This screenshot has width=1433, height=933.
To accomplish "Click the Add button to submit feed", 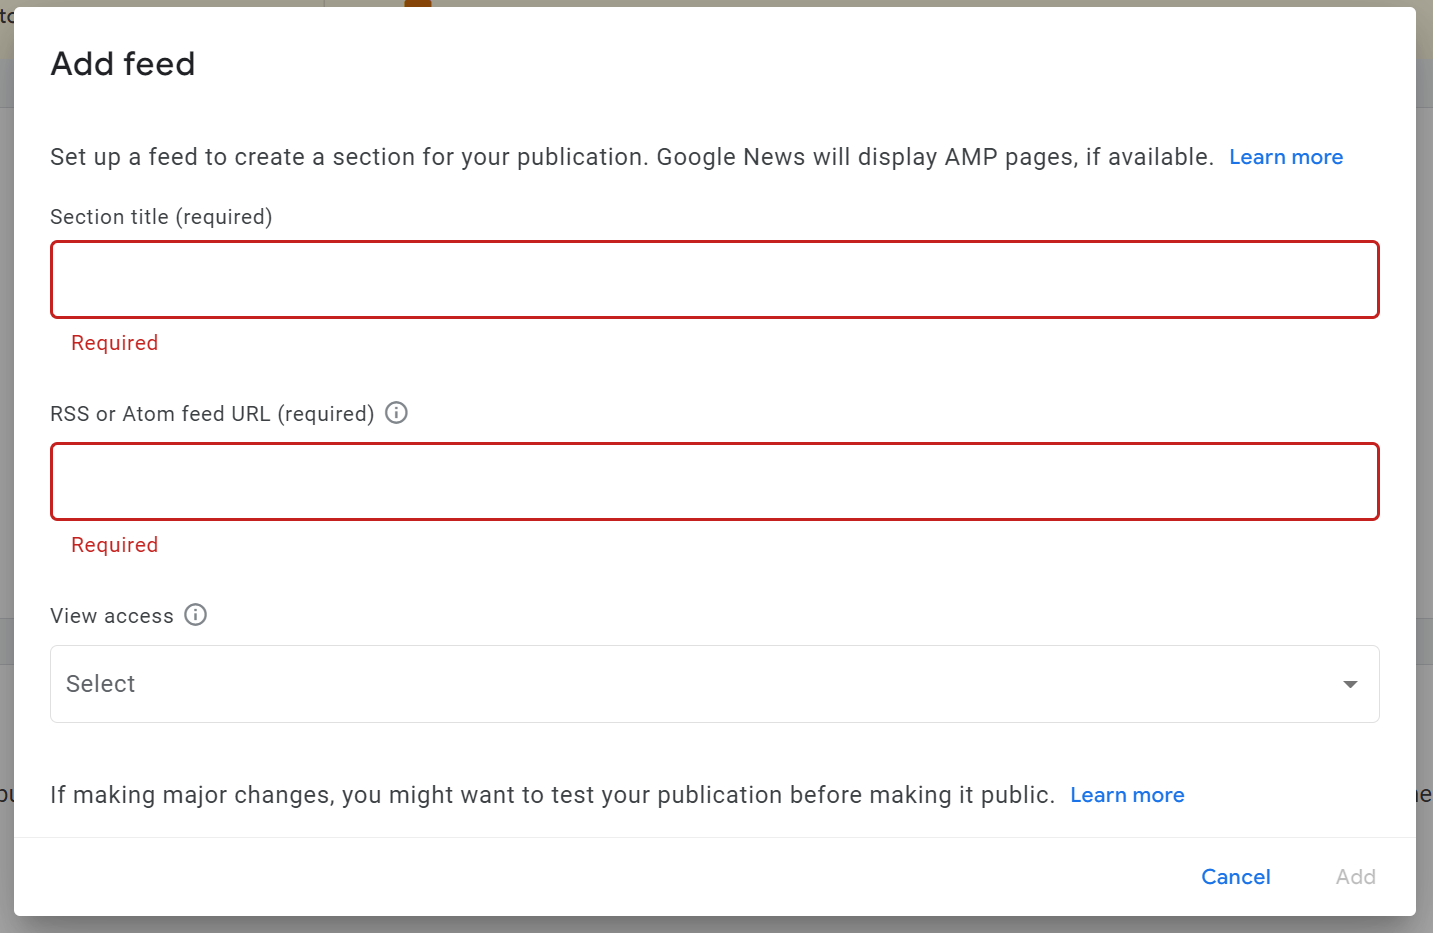I will point(1355,877).
